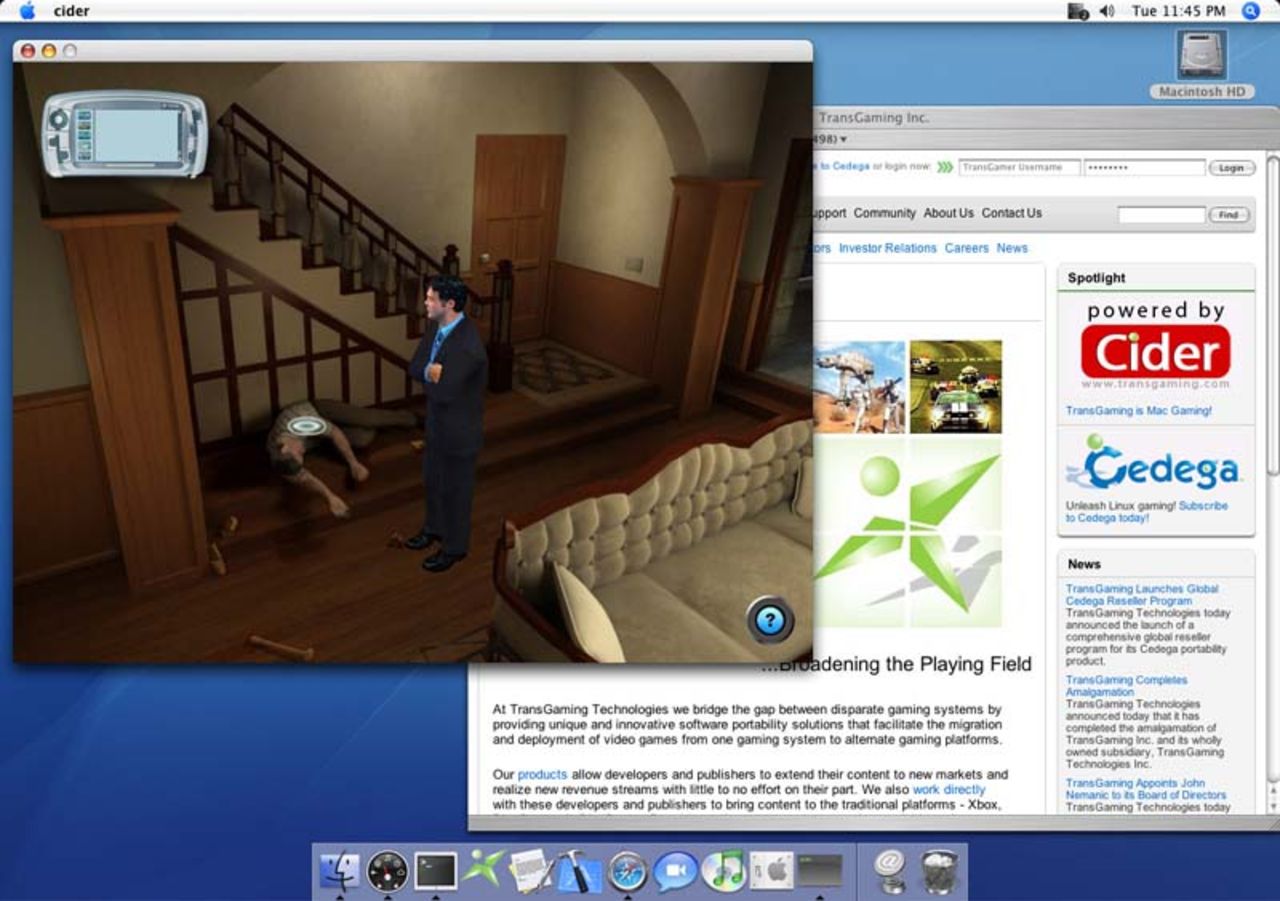This screenshot has width=1280, height=901.
Task: Open Finder from the dock
Action: coord(339,870)
